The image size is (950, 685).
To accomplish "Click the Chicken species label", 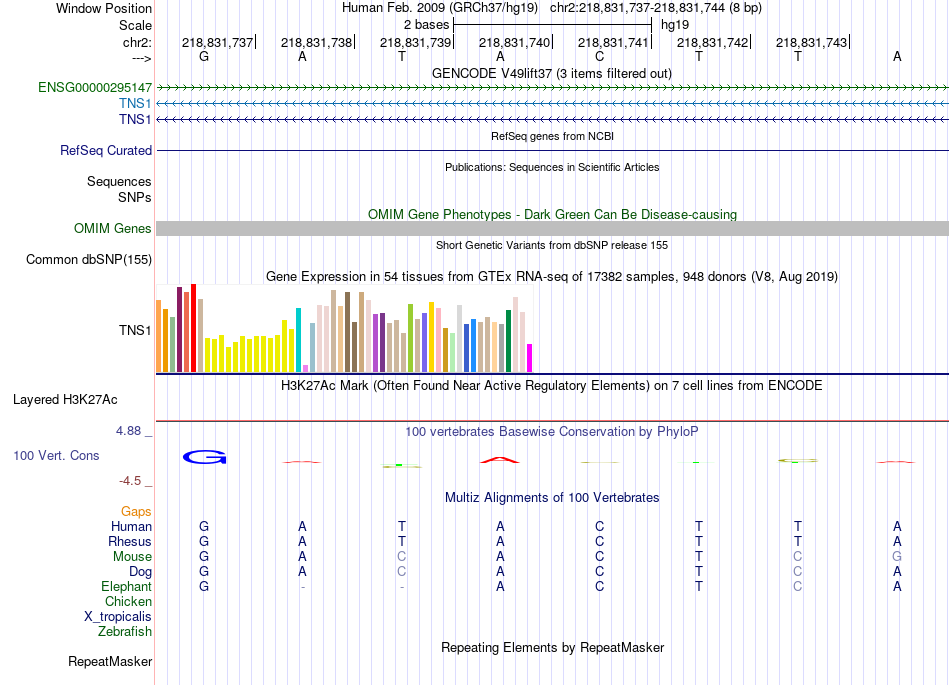I will (128, 601).
